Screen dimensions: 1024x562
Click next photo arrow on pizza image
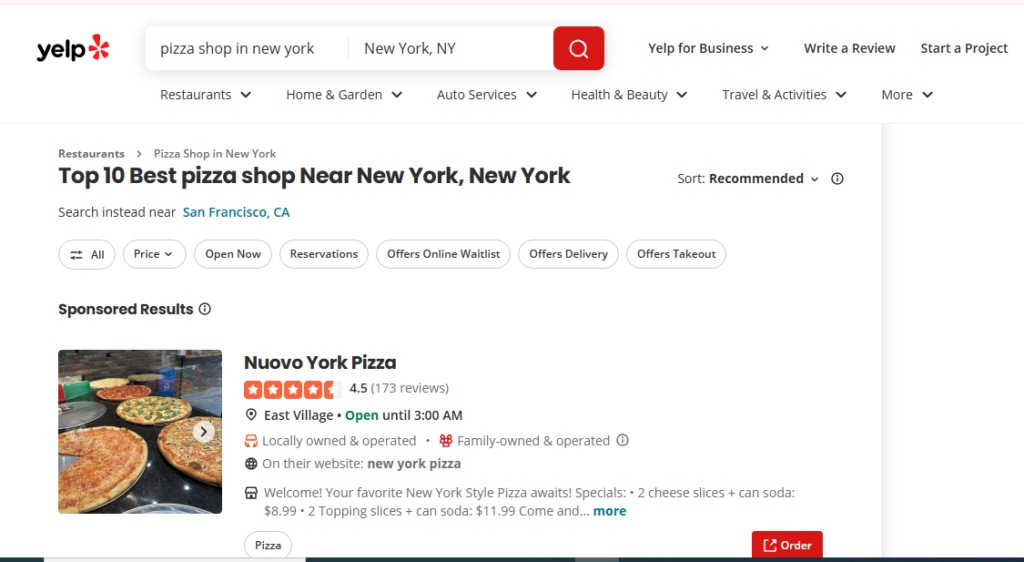pyautogui.click(x=204, y=431)
